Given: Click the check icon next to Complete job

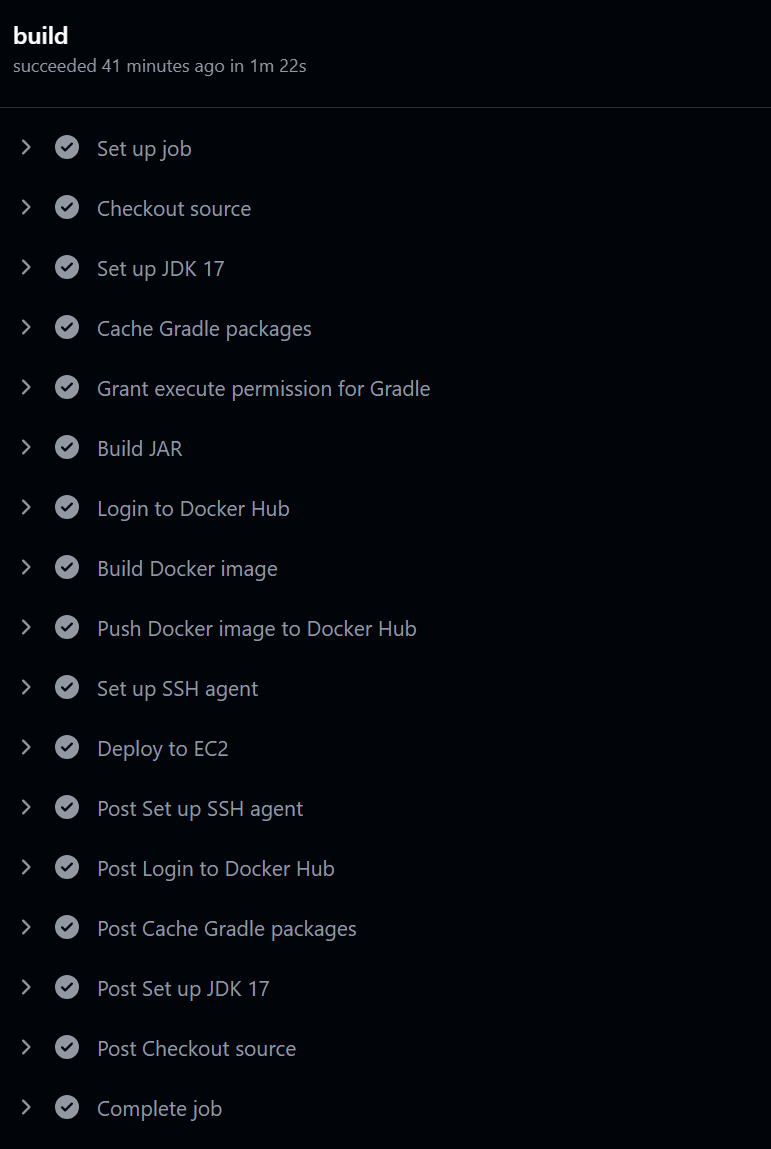Looking at the screenshot, I should (67, 1107).
